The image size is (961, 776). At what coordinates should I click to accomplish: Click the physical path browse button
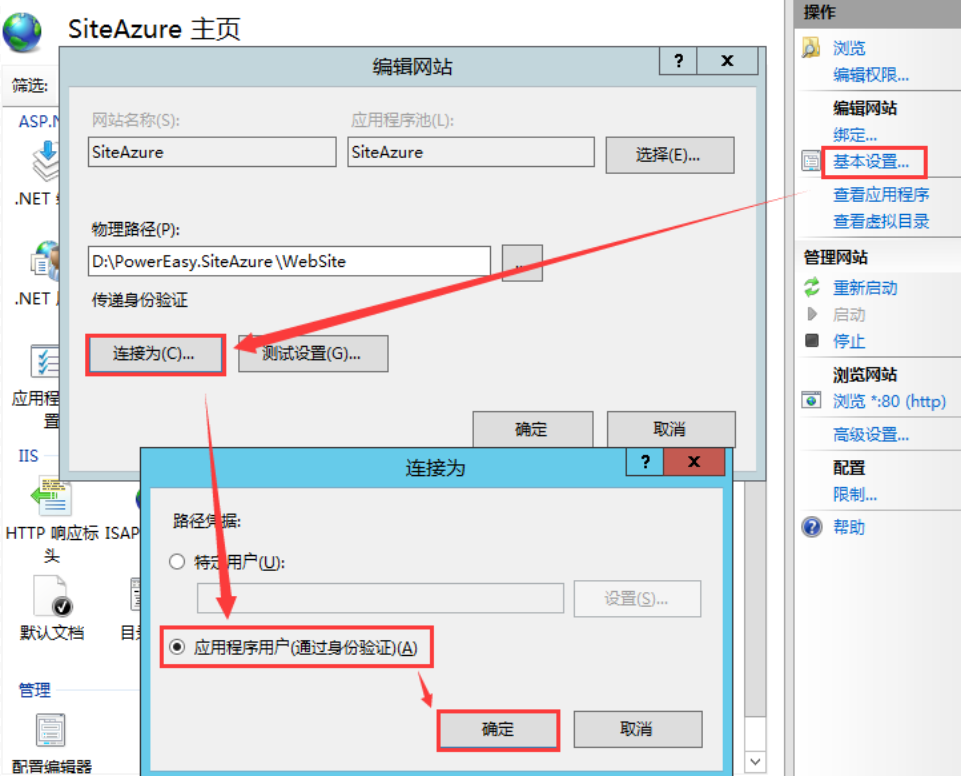pyautogui.click(x=522, y=263)
